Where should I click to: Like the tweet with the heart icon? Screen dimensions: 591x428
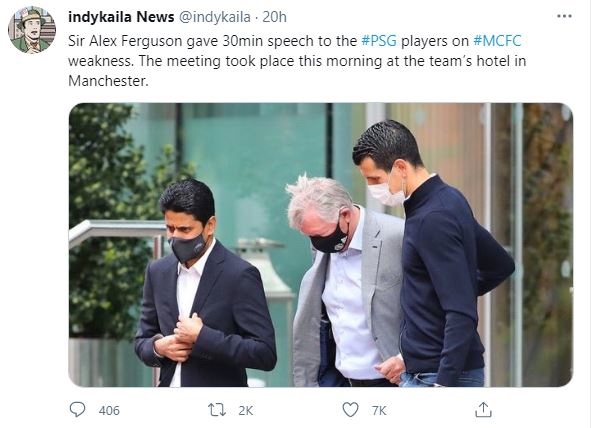(x=350, y=410)
